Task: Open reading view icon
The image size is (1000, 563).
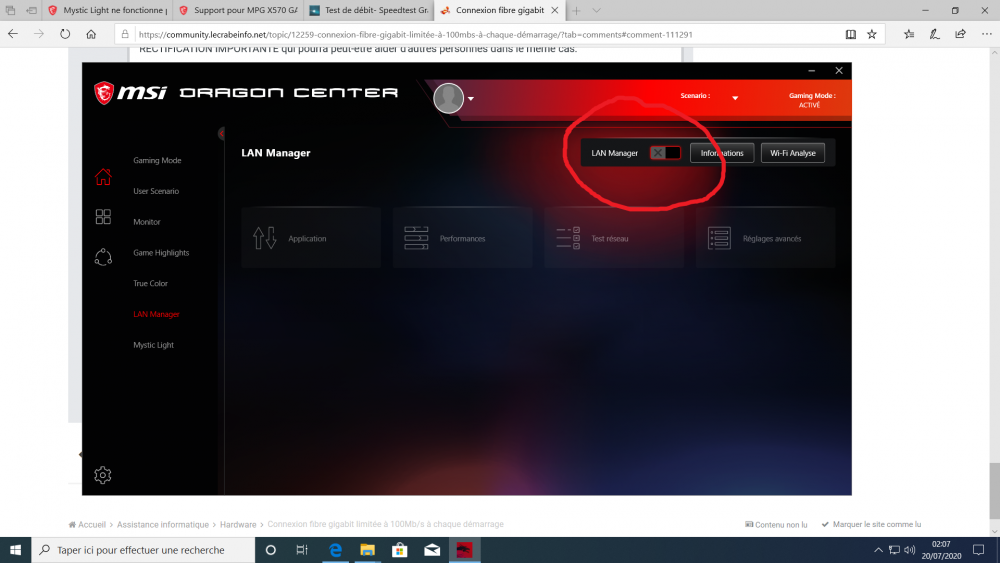Action: click(x=851, y=34)
